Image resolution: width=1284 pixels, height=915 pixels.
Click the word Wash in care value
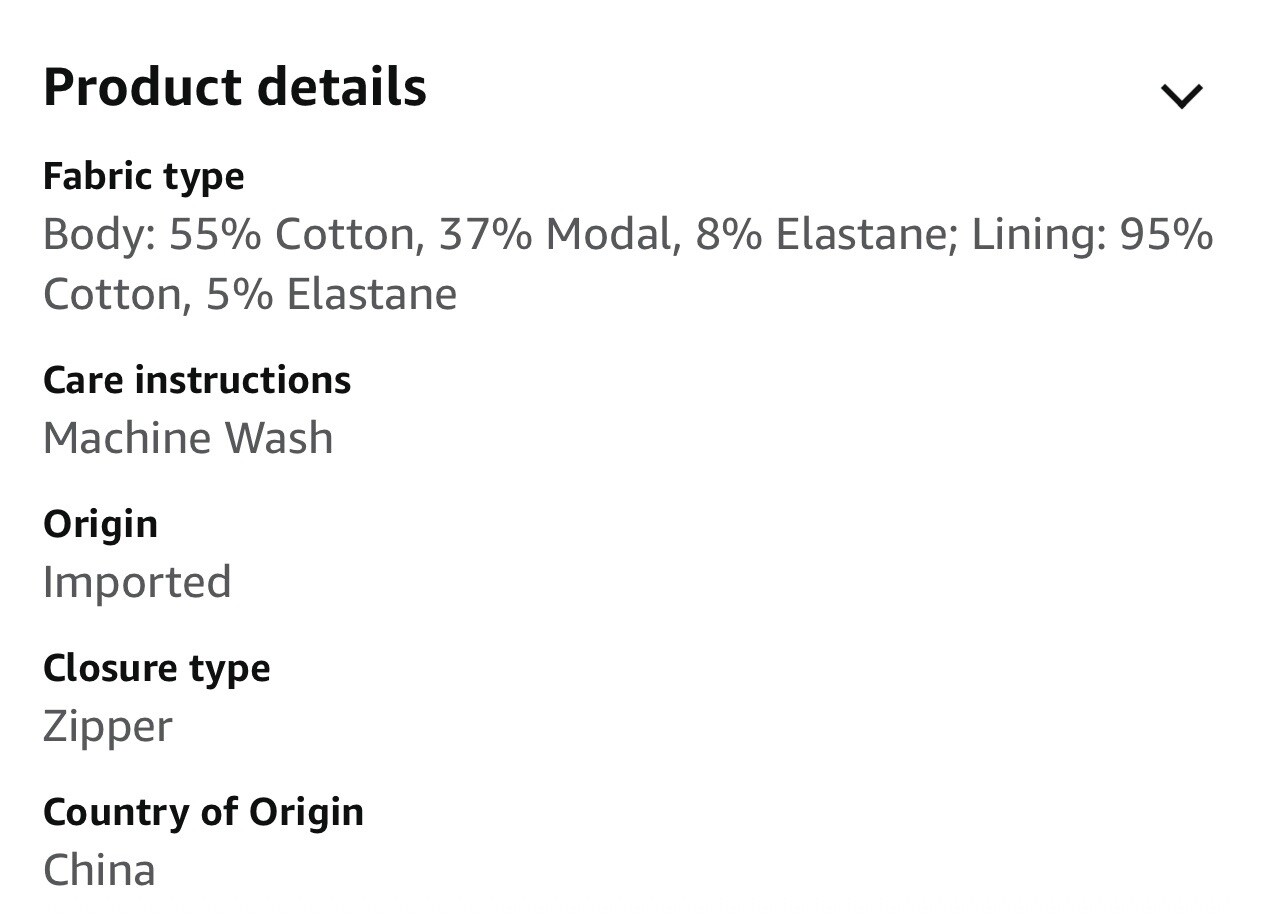(x=278, y=438)
